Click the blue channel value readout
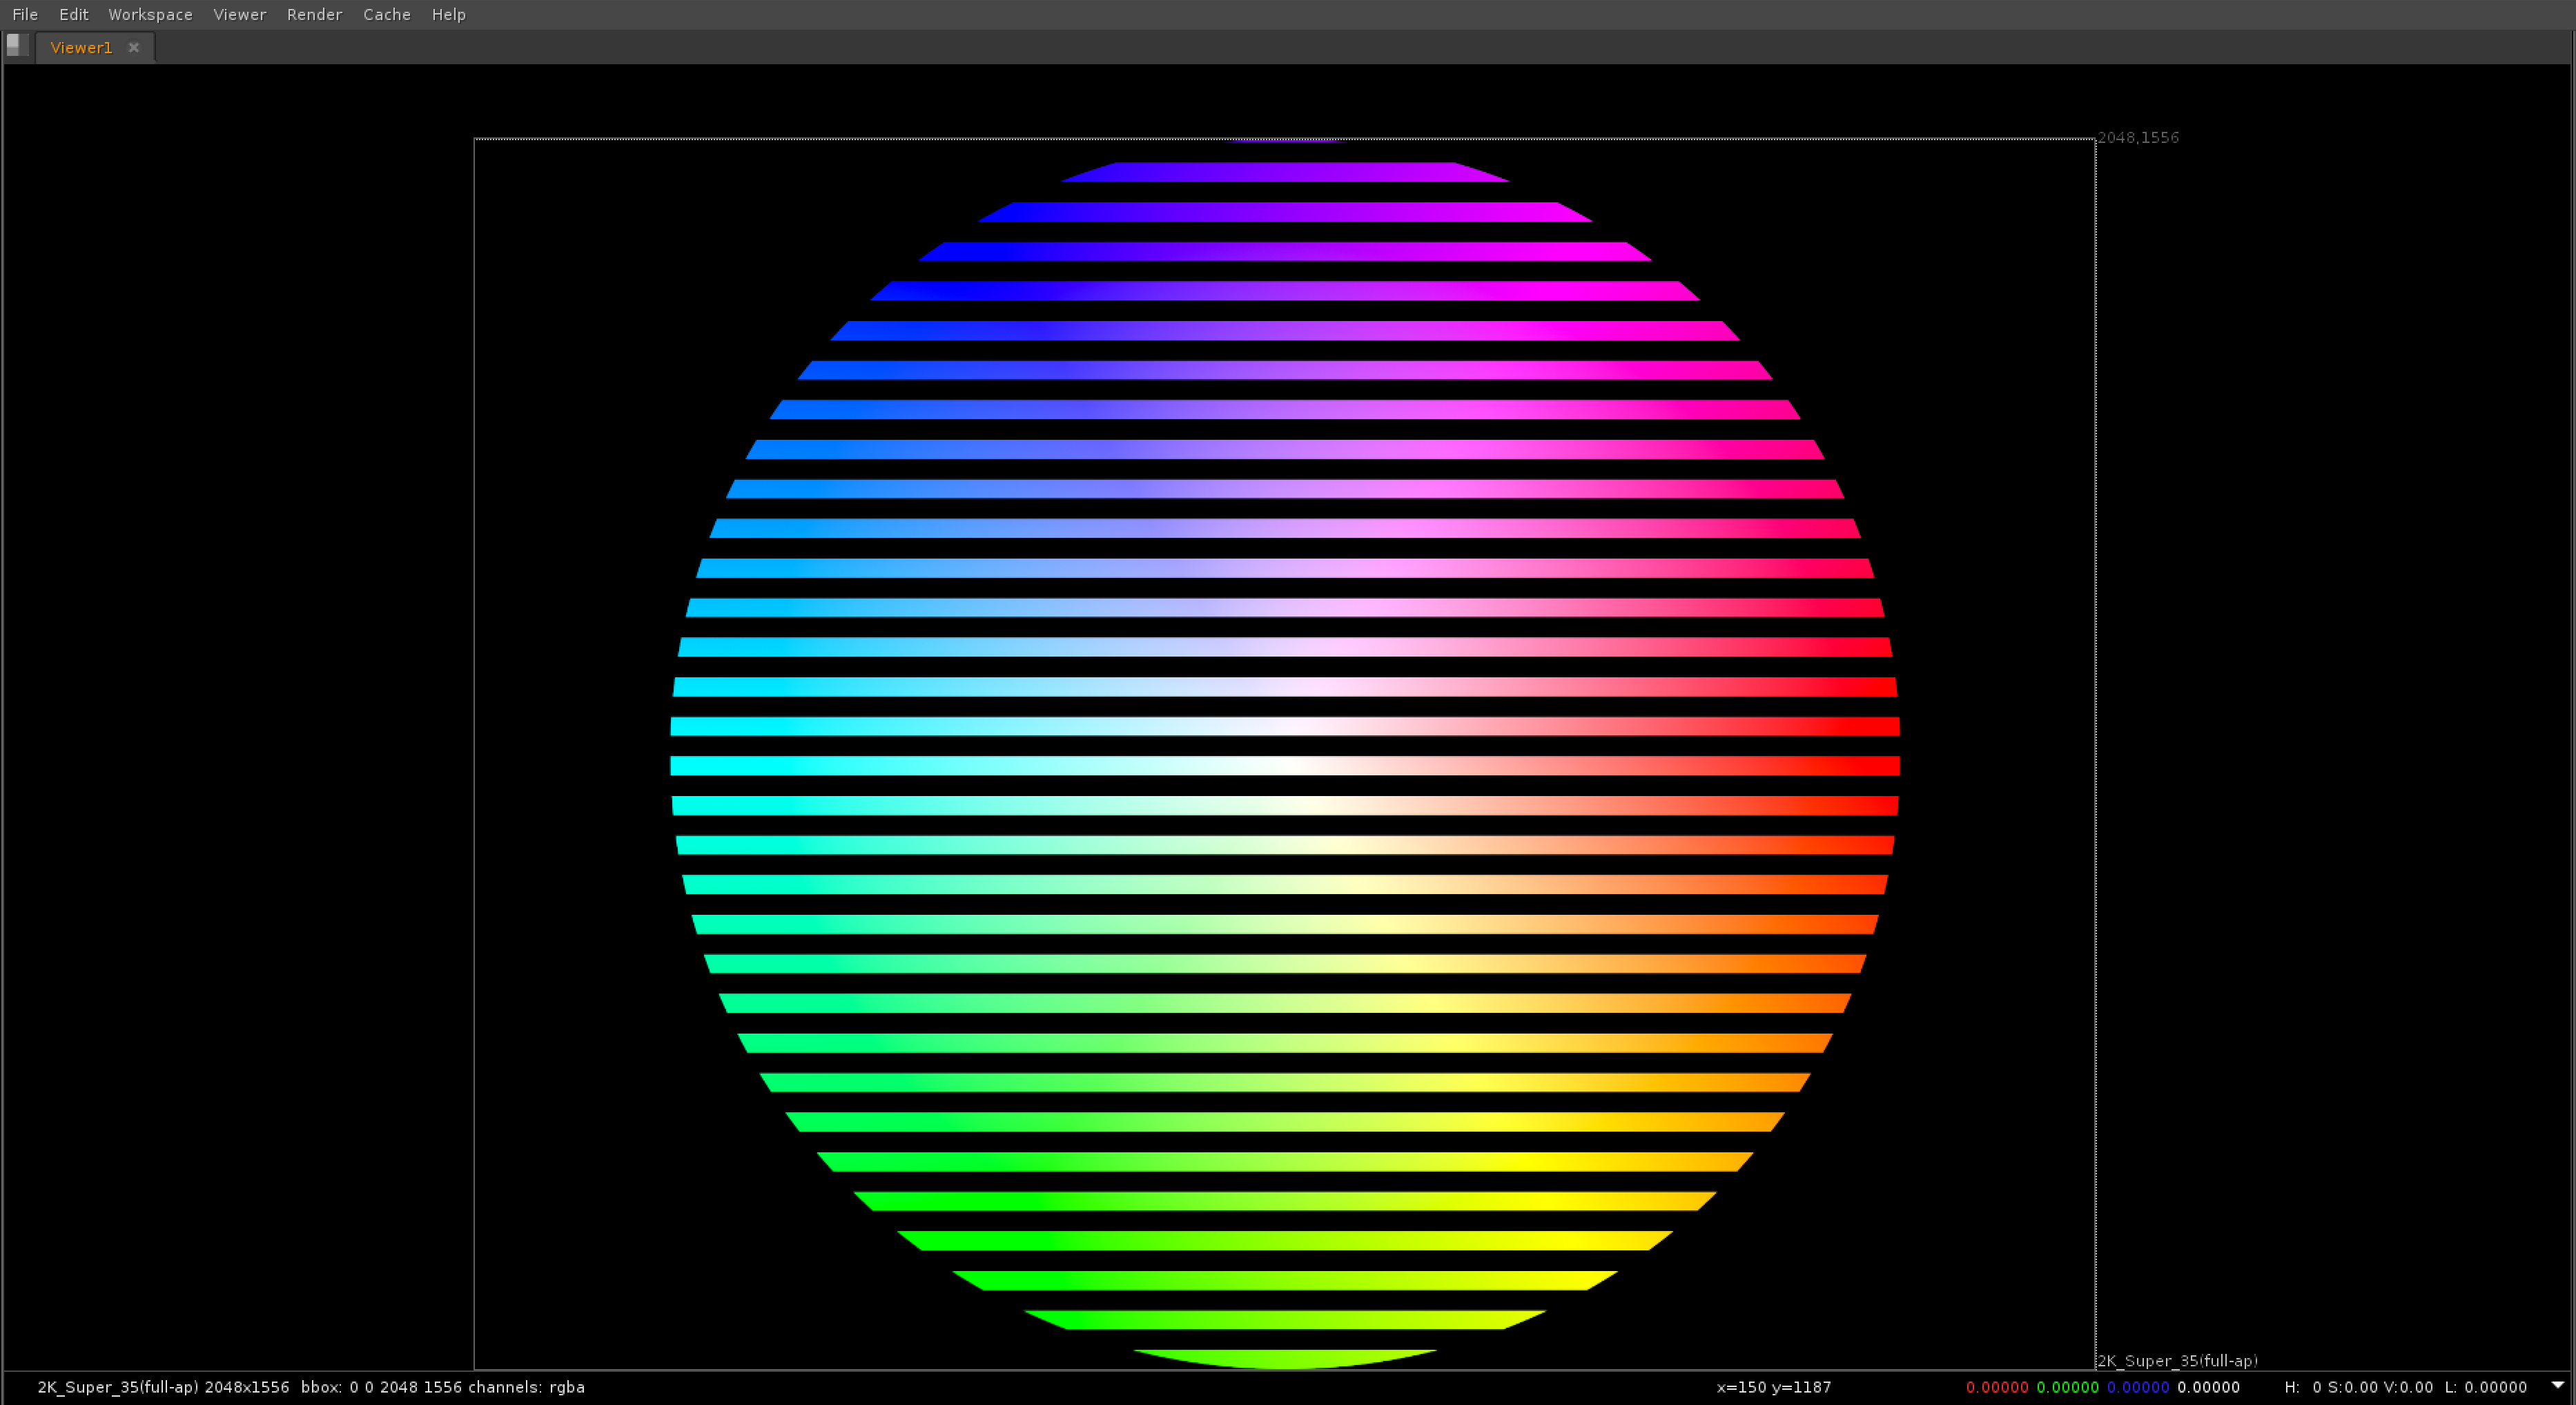The image size is (2576, 1405). point(2137,1387)
